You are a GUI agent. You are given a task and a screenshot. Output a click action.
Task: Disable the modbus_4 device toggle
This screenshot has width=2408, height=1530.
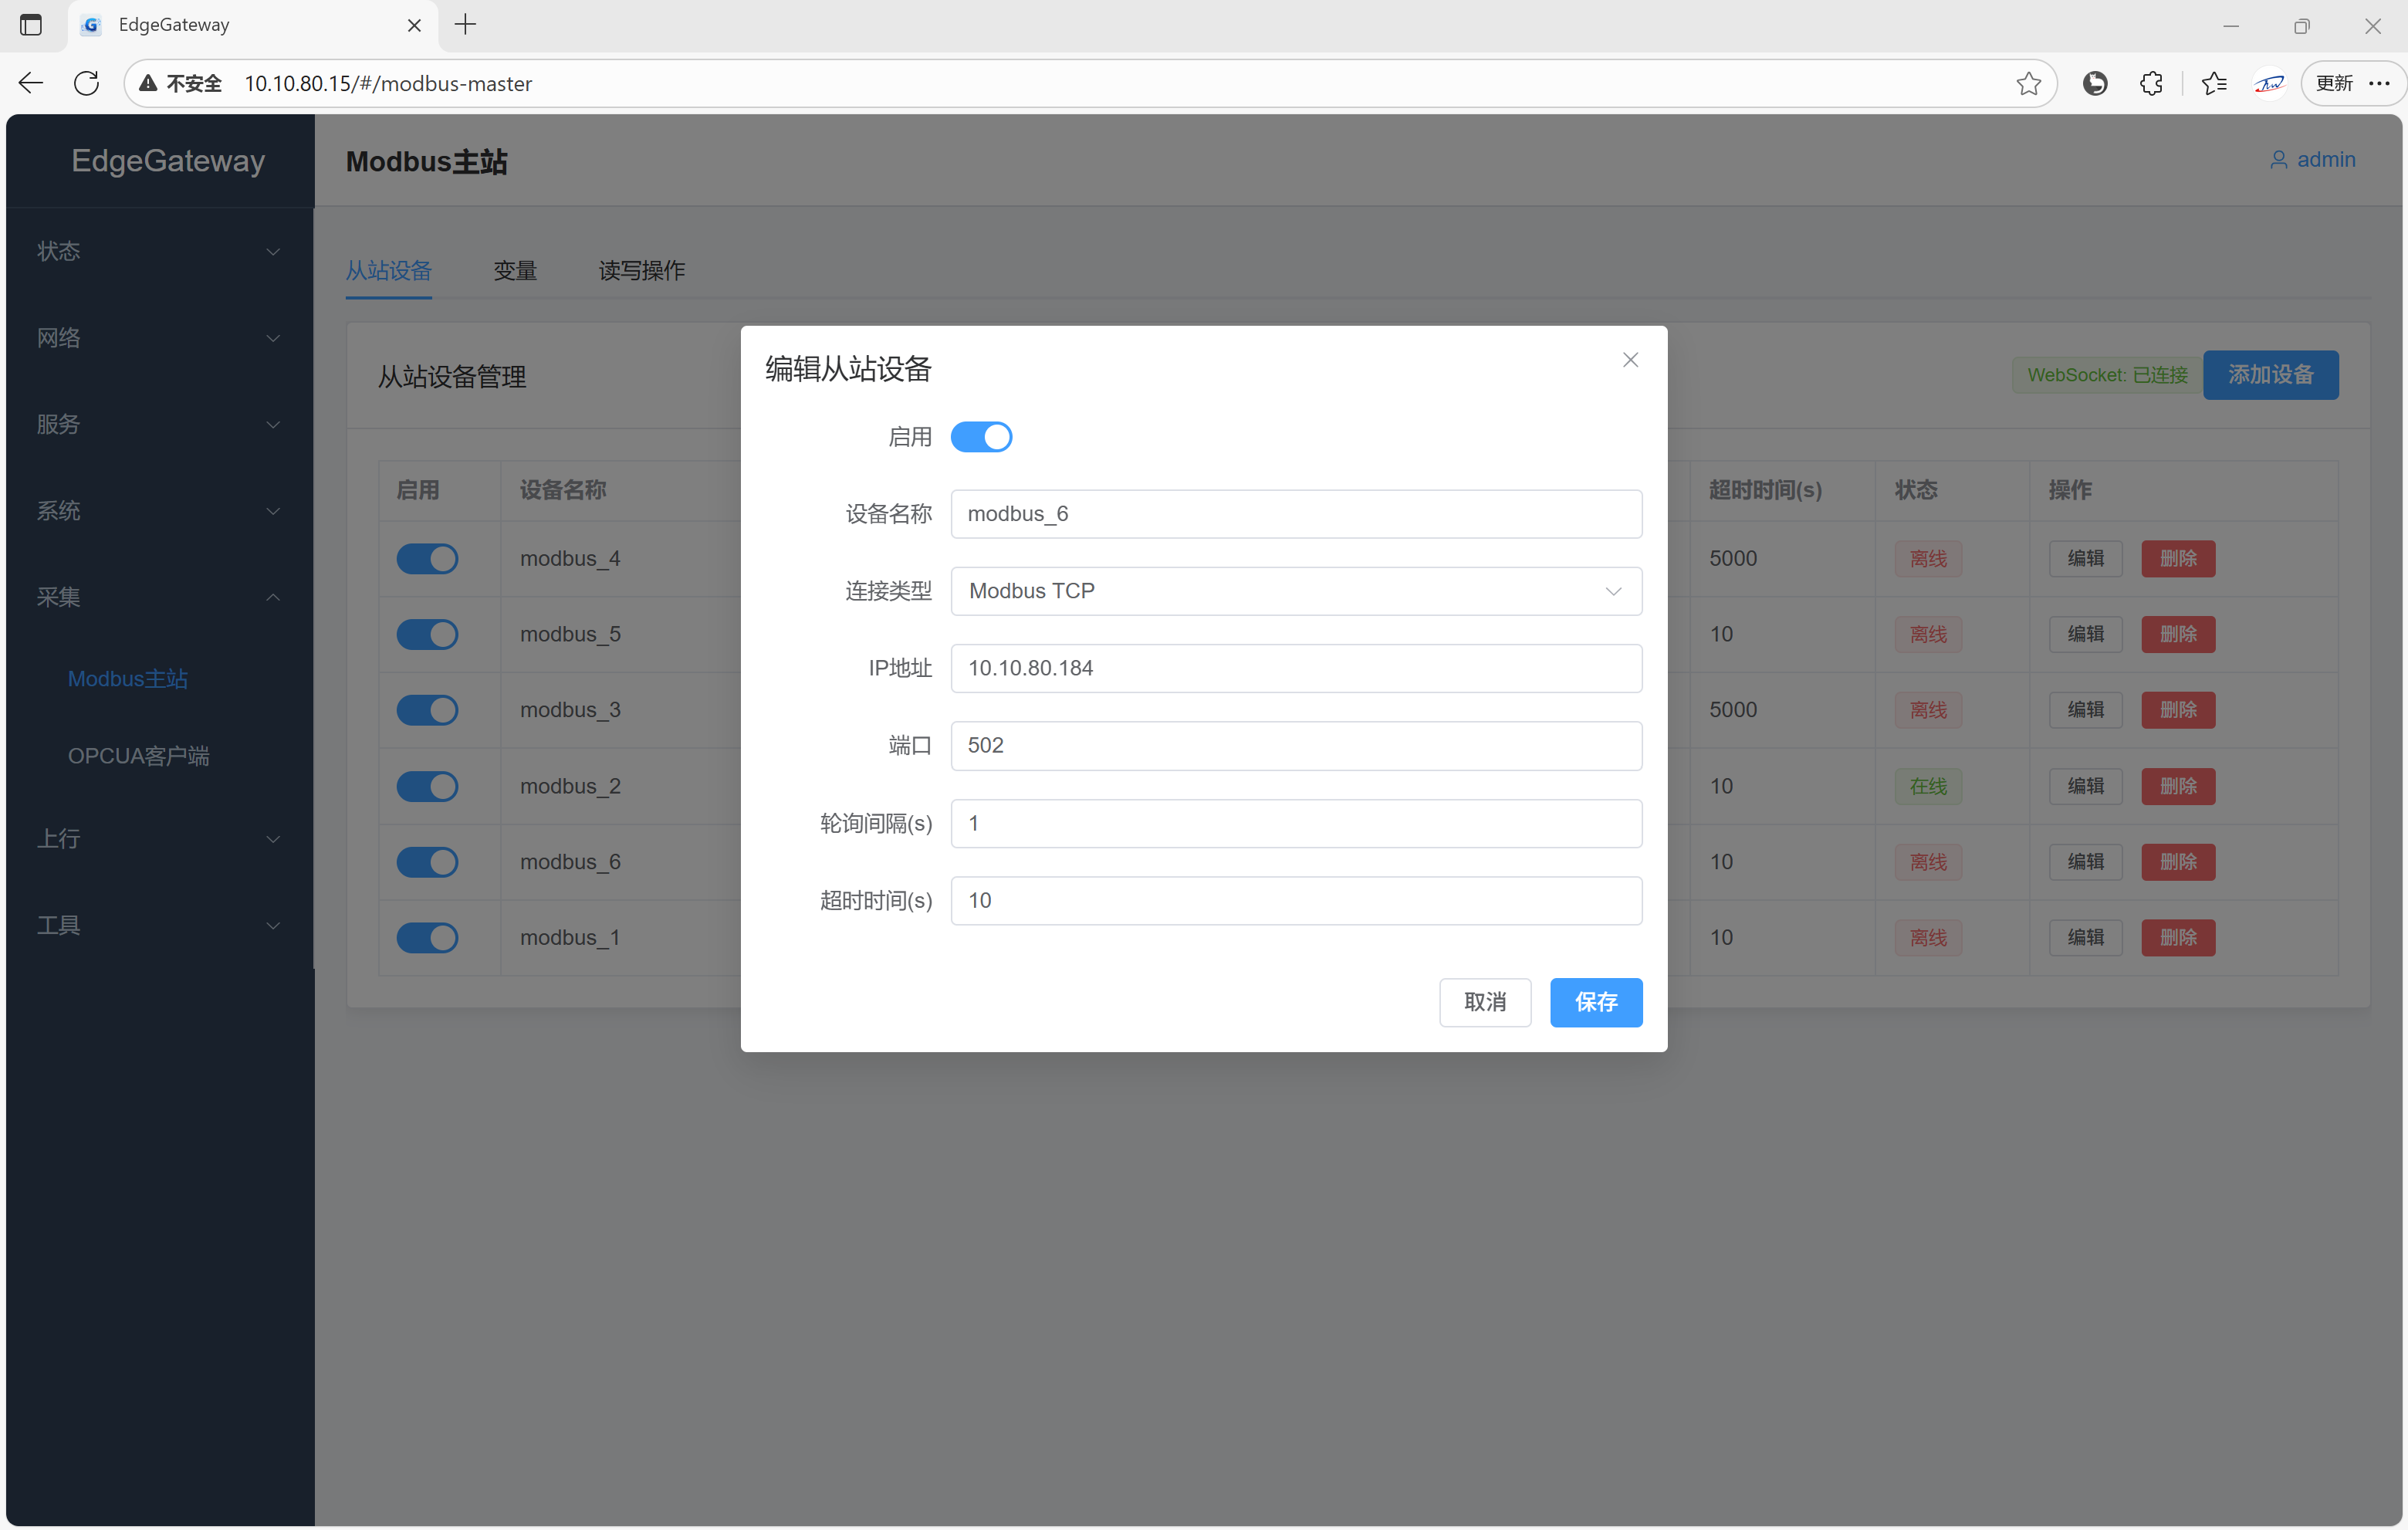(427, 558)
